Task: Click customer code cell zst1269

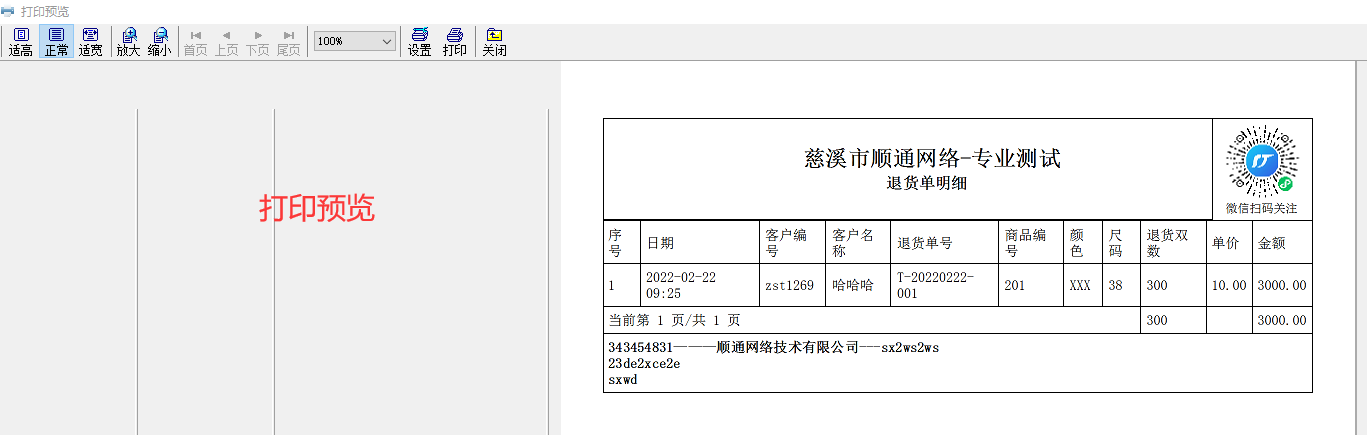Action: point(791,285)
